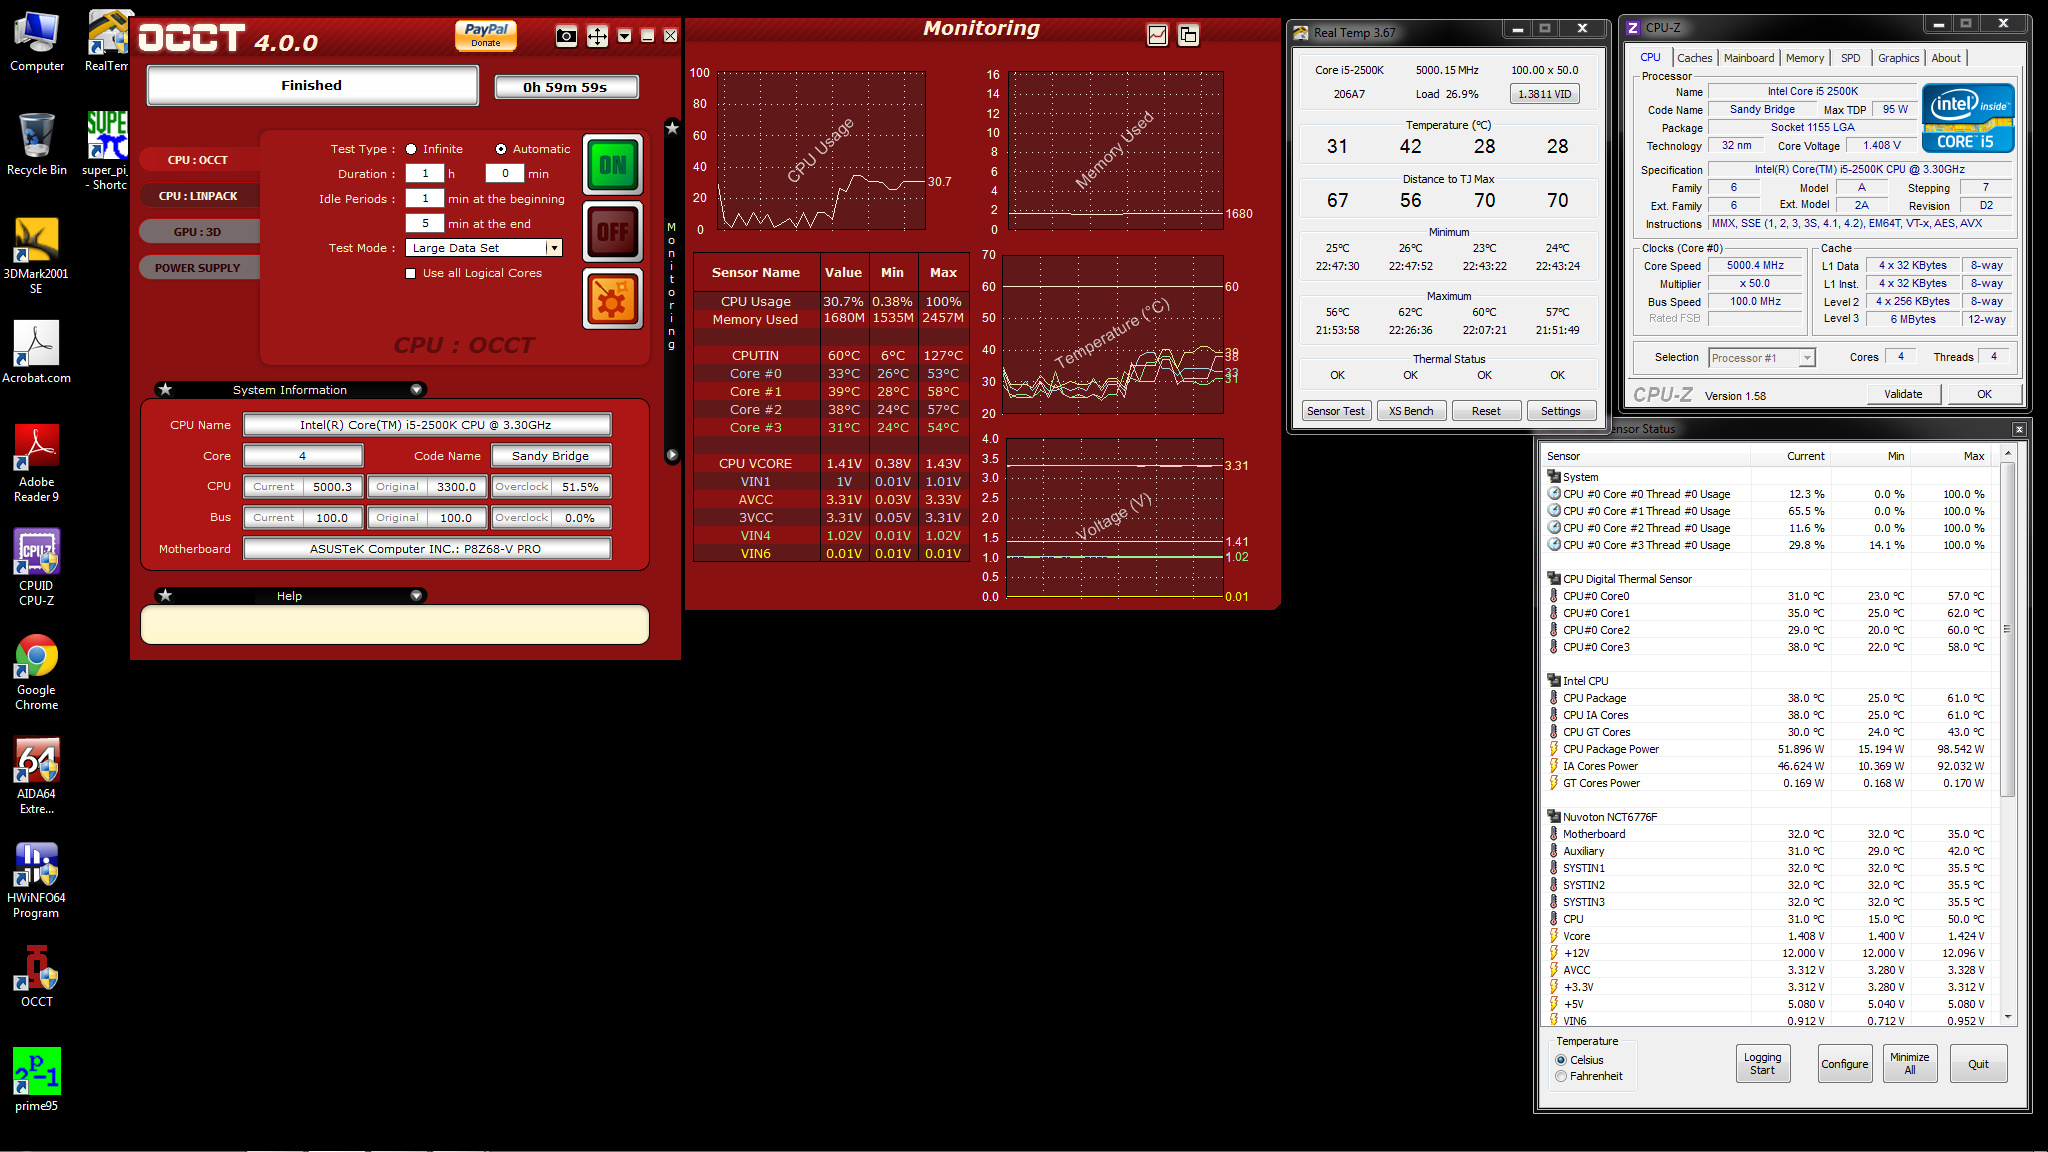Collapse Monitoring sidebar arrow button
2048x1152 pixels.
672,454
